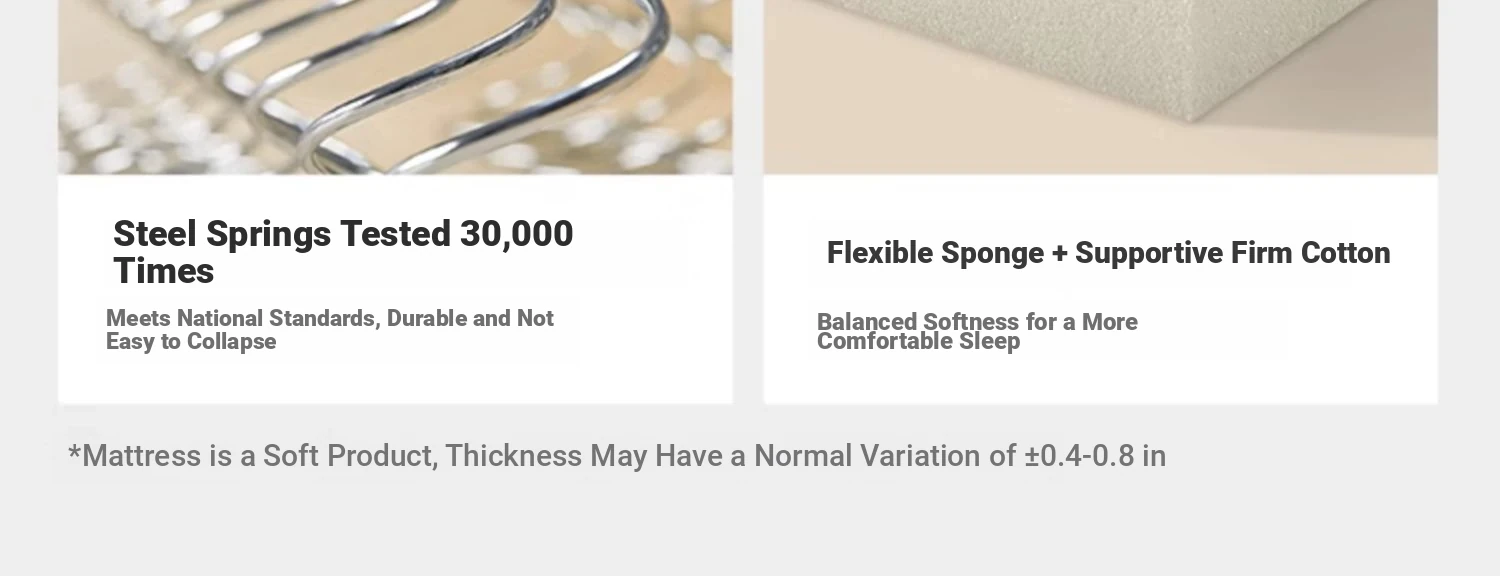Viewport: 1500px width, 576px height.
Task: Click the ±0.4-0.8 in measurement text
Action: pos(1095,456)
